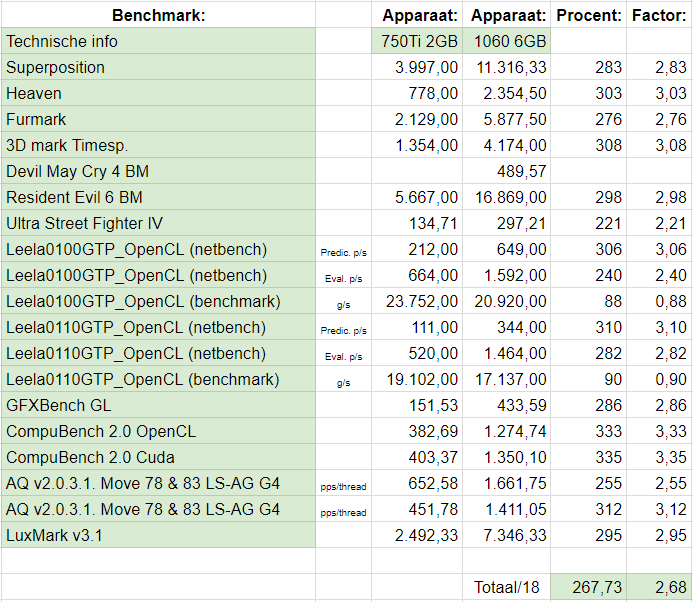Select the '750Ti 2GB' cell
Image resolution: width=693 pixels, height=602 pixels.
pyautogui.click(x=417, y=41)
